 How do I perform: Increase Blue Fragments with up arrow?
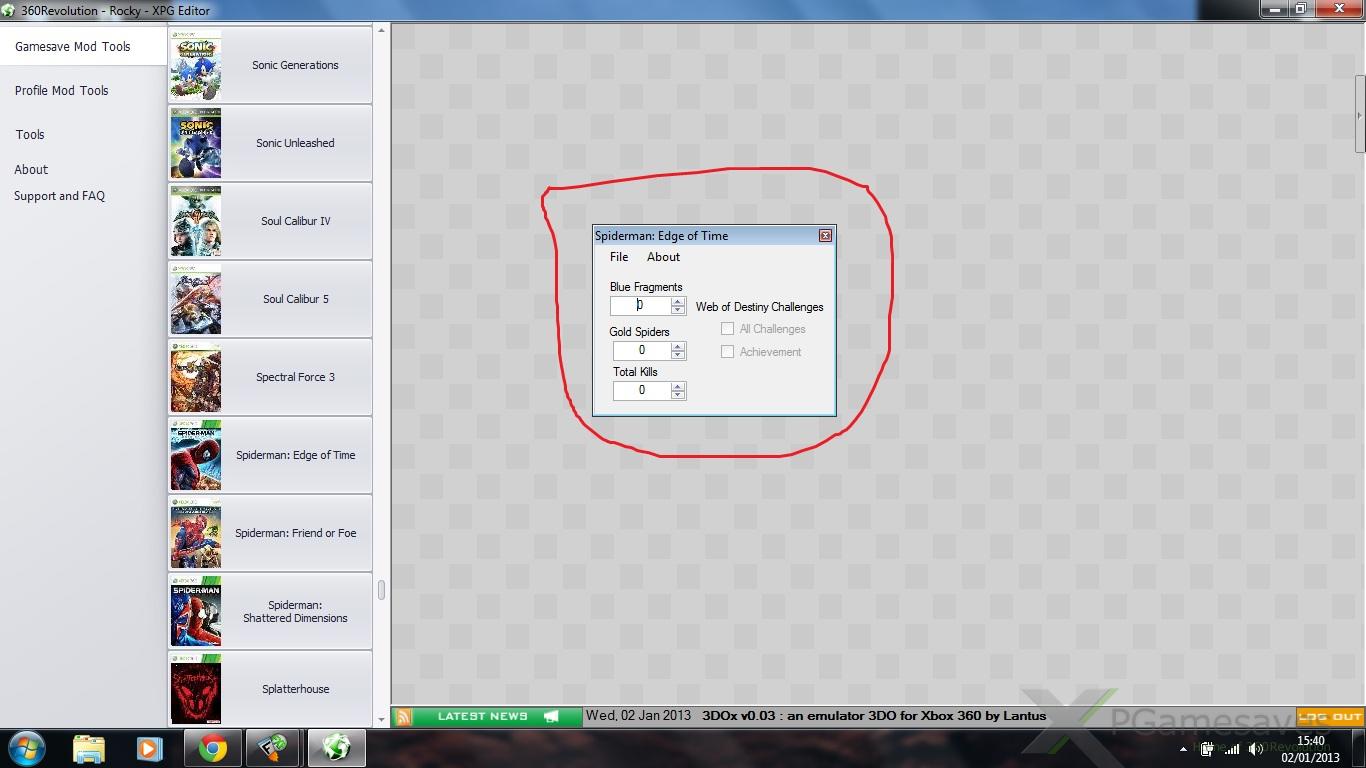tap(678, 302)
